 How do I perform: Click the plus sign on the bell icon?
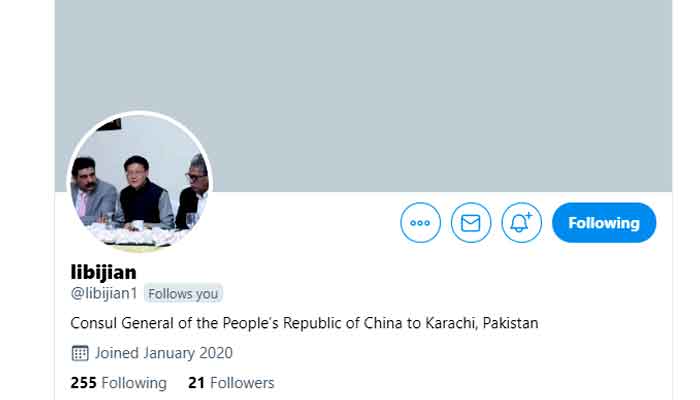[x=529, y=216]
